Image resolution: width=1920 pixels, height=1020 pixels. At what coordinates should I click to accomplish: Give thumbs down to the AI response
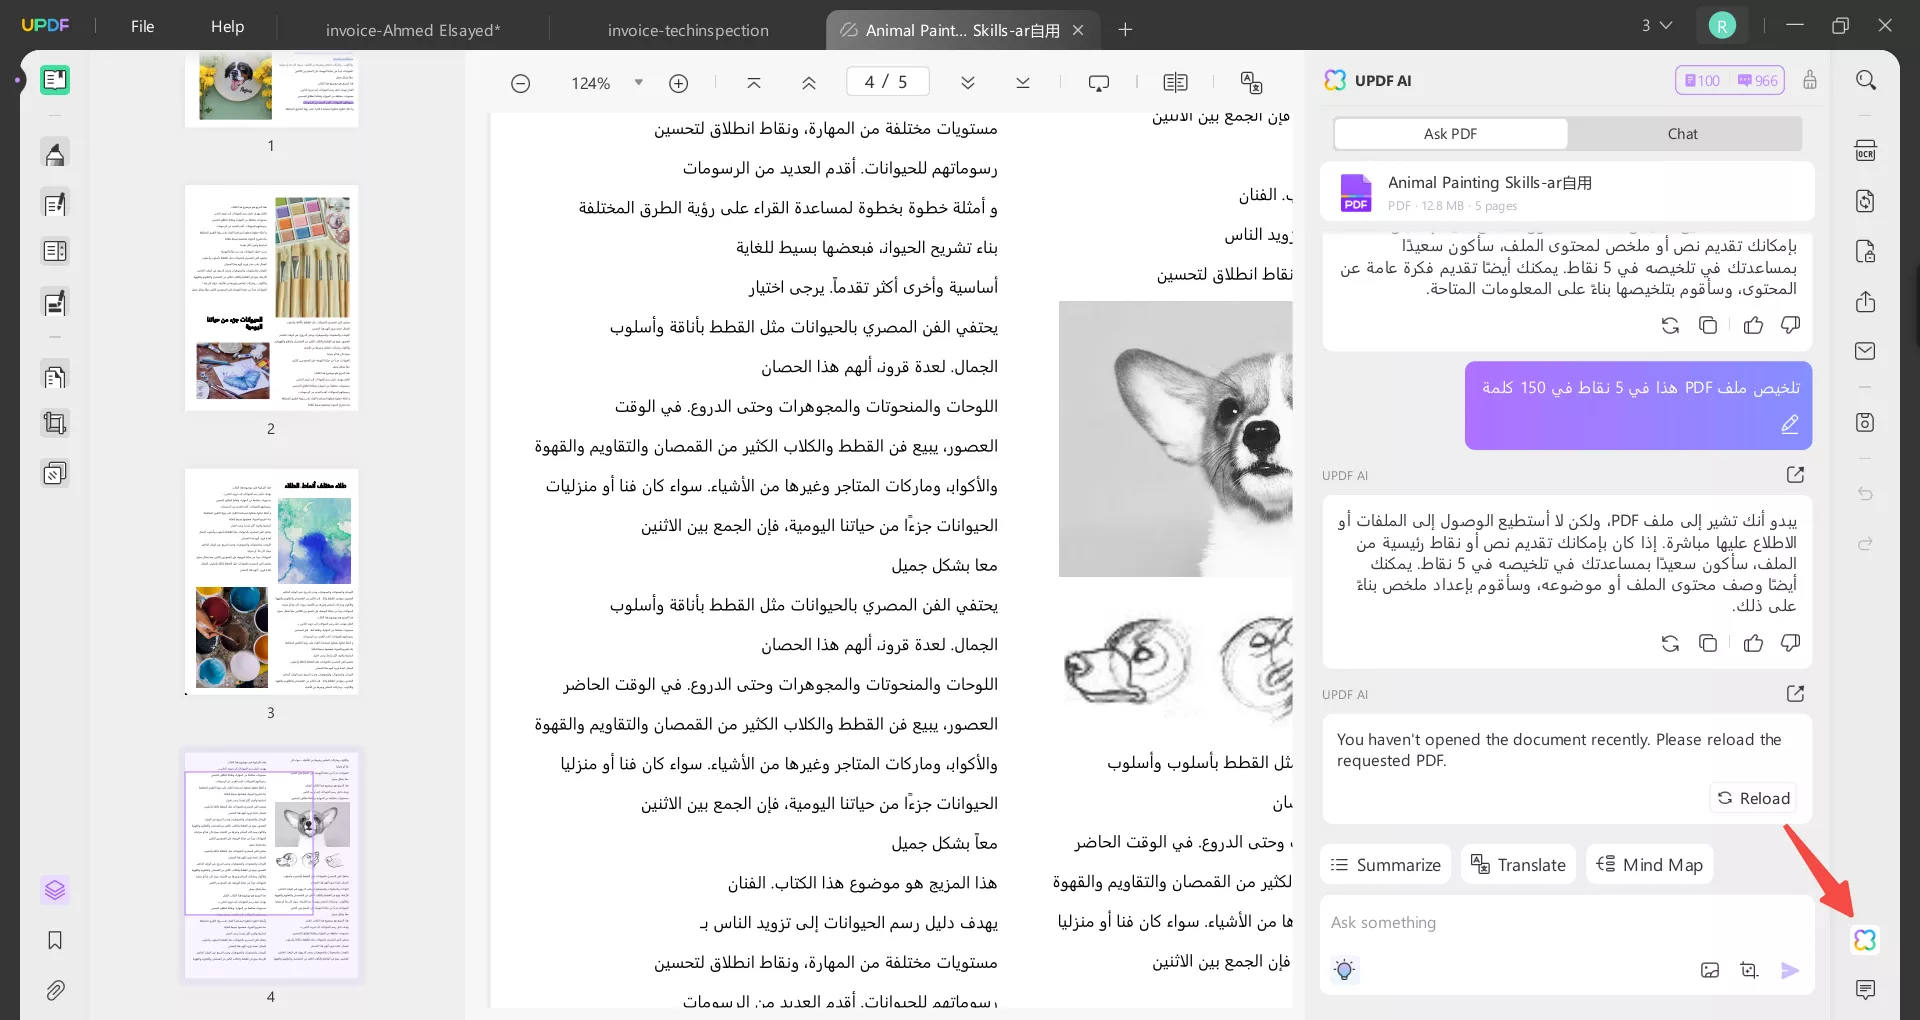click(1789, 643)
